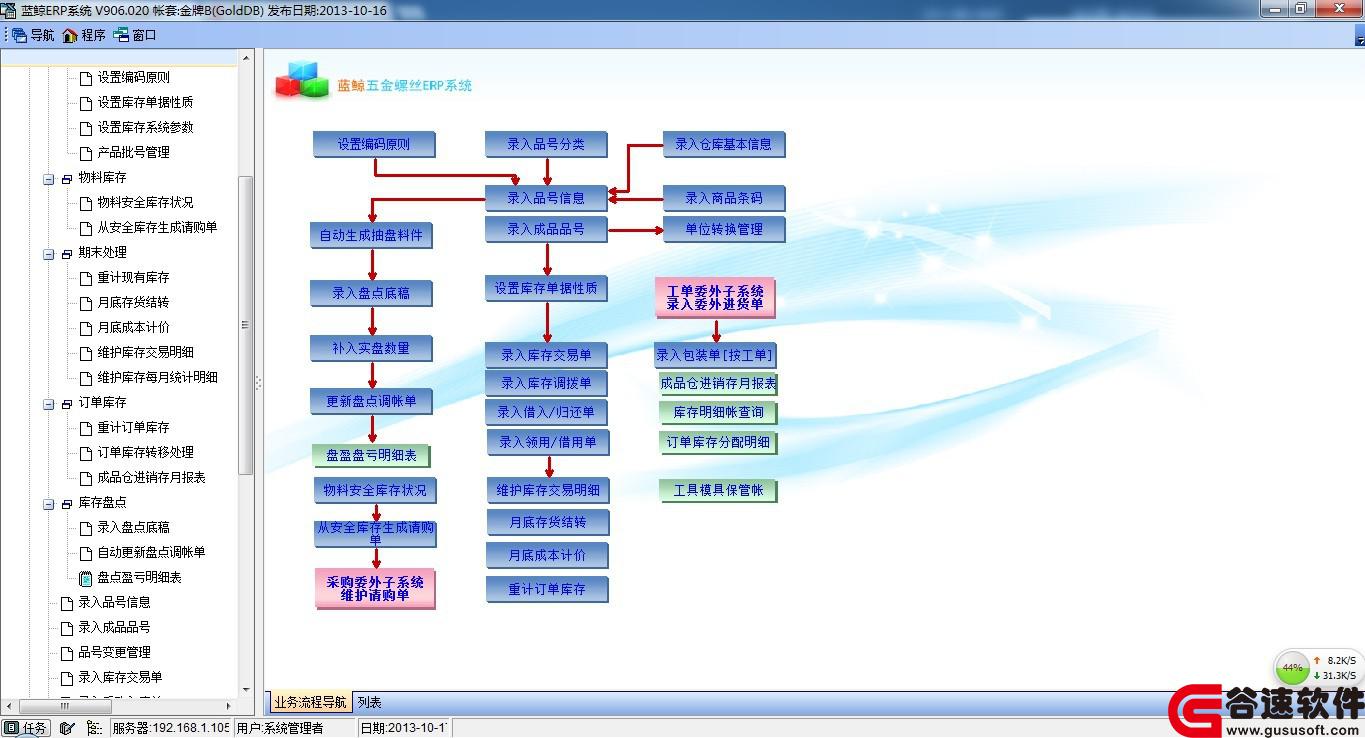This screenshot has width=1365, height=738.
Task: Select 录入成品品号 in the tree
Action: (x=114, y=627)
